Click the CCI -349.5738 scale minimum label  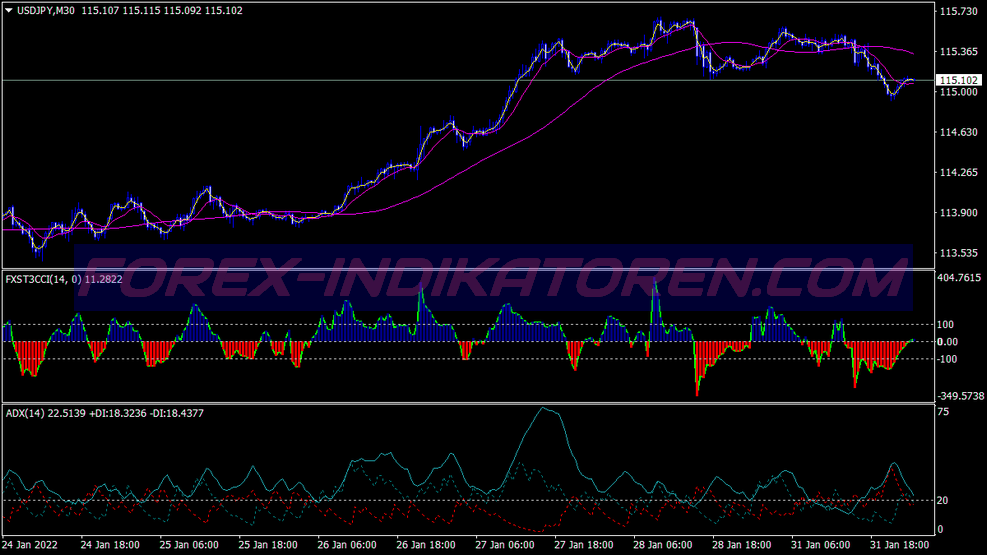coord(960,397)
